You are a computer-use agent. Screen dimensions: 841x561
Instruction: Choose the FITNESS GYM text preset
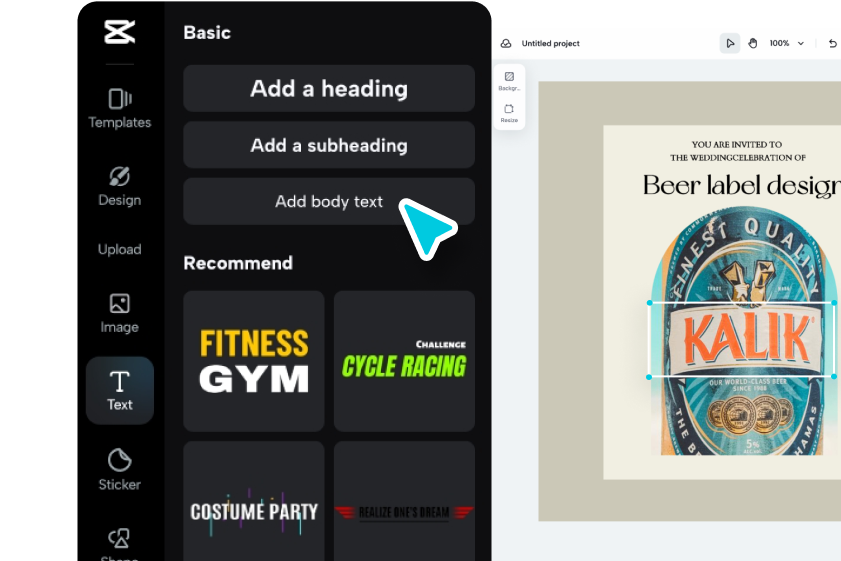pyautogui.click(x=254, y=361)
